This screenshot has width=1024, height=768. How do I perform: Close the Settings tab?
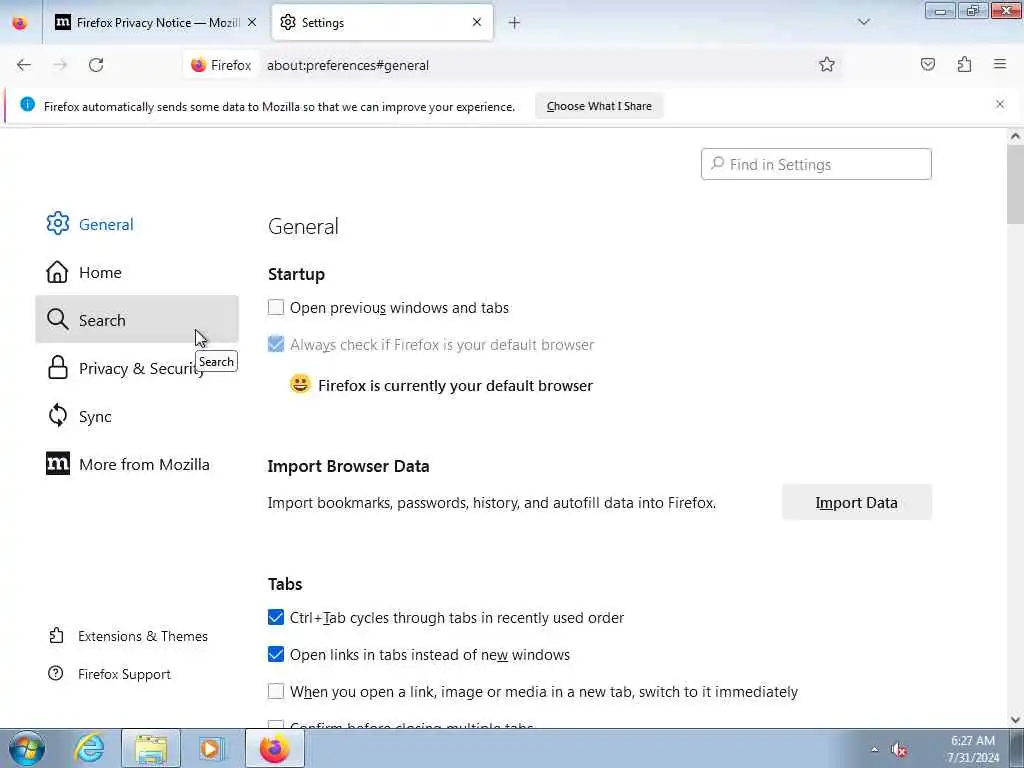[477, 22]
